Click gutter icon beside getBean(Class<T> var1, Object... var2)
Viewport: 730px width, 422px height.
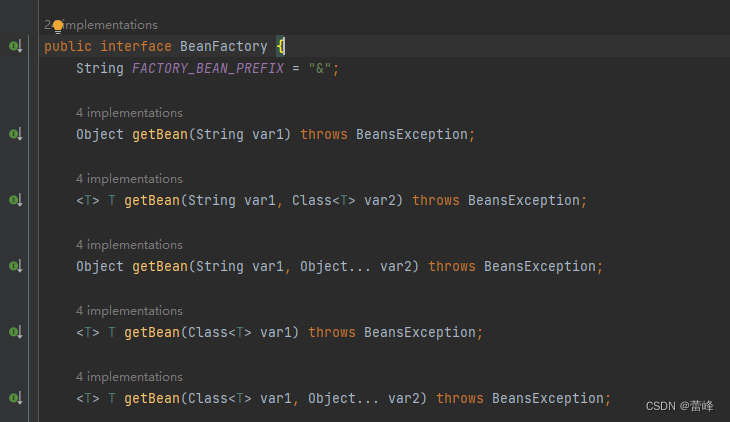click(x=16, y=398)
